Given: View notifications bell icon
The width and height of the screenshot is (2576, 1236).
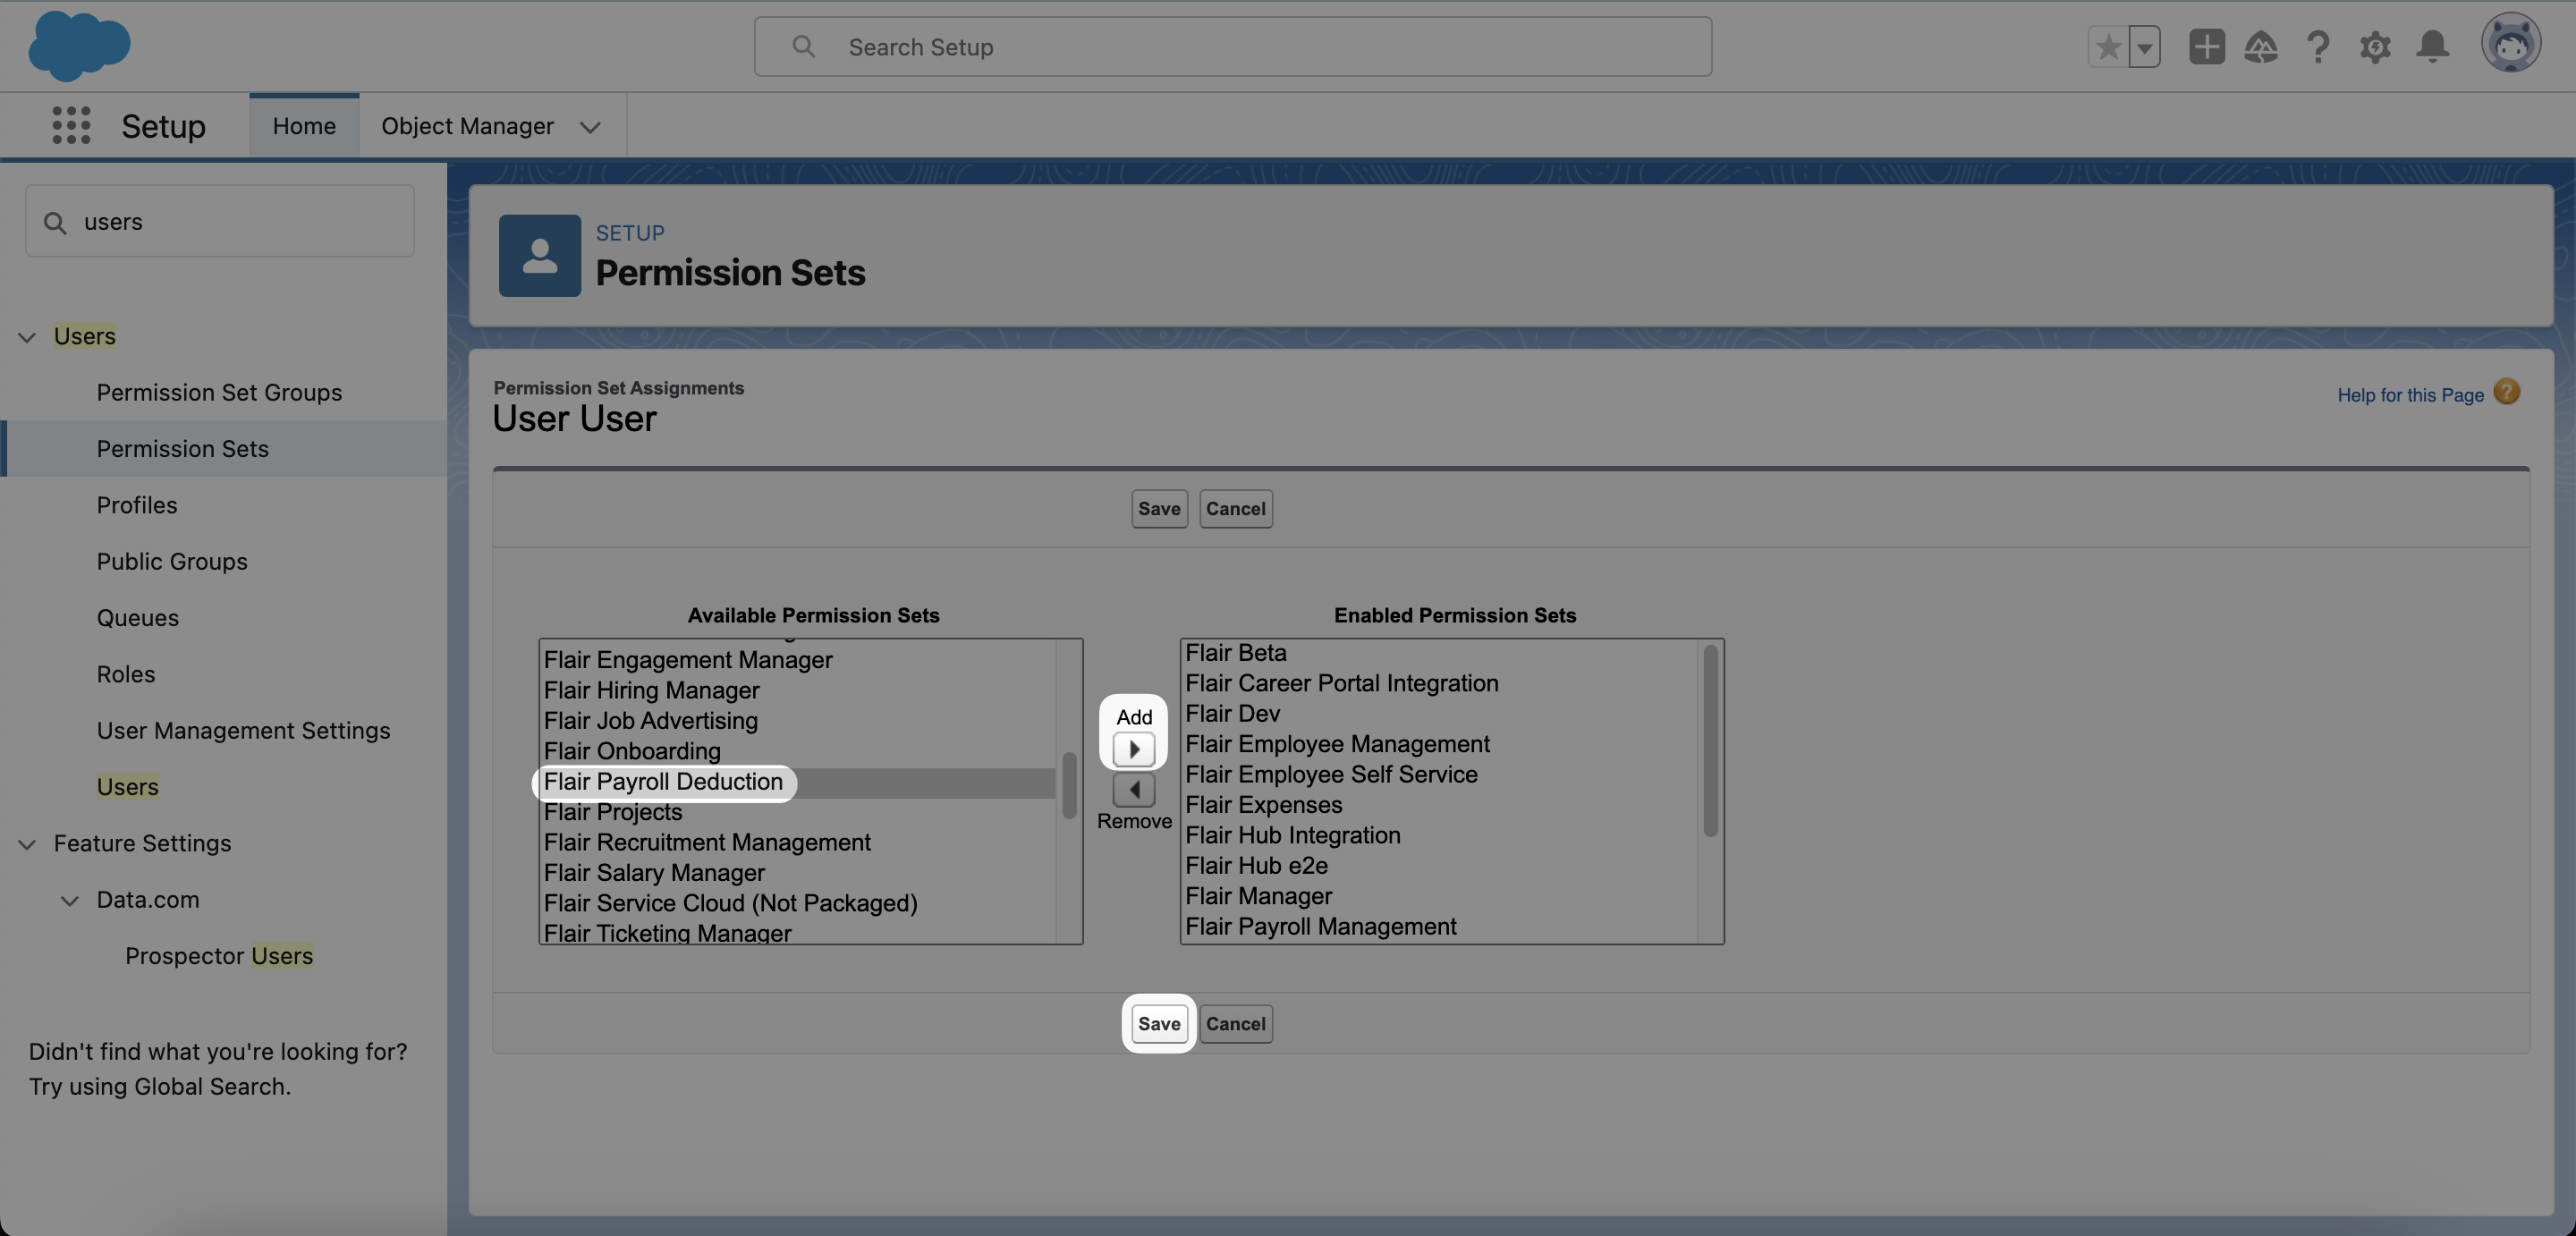Looking at the screenshot, I should click(2432, 47).
